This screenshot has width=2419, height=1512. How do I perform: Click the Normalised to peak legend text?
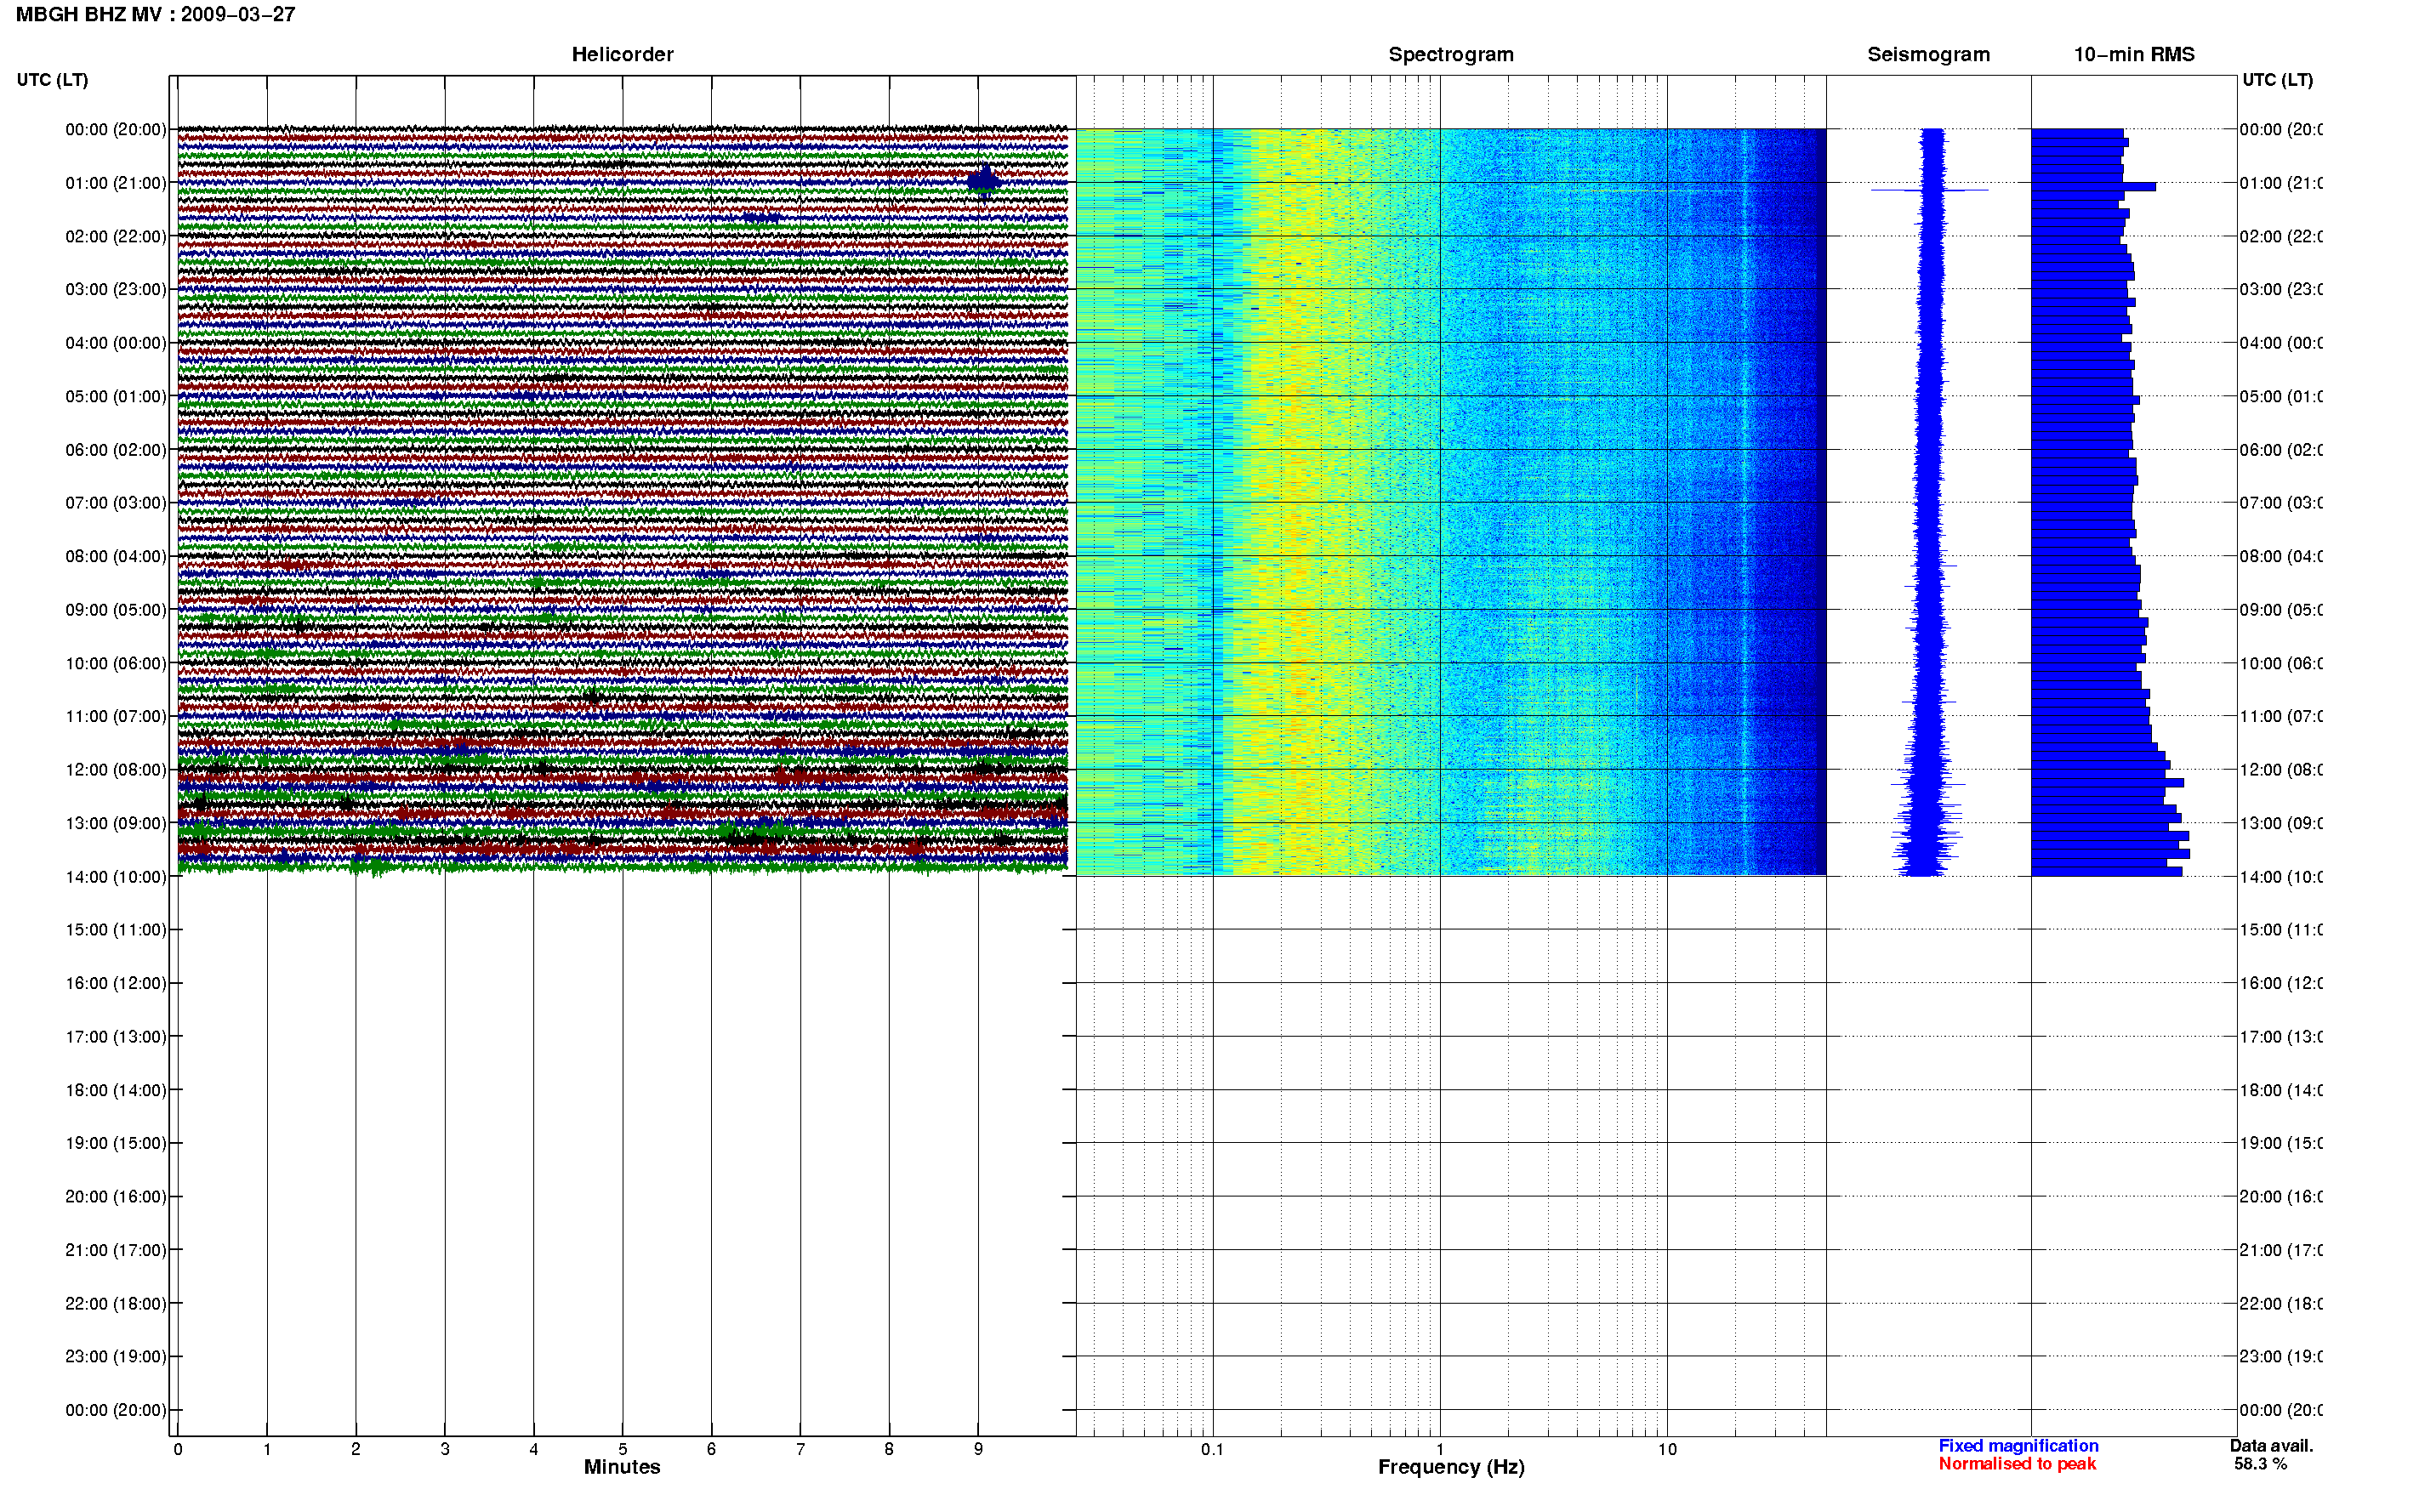click(2017, 1464)
